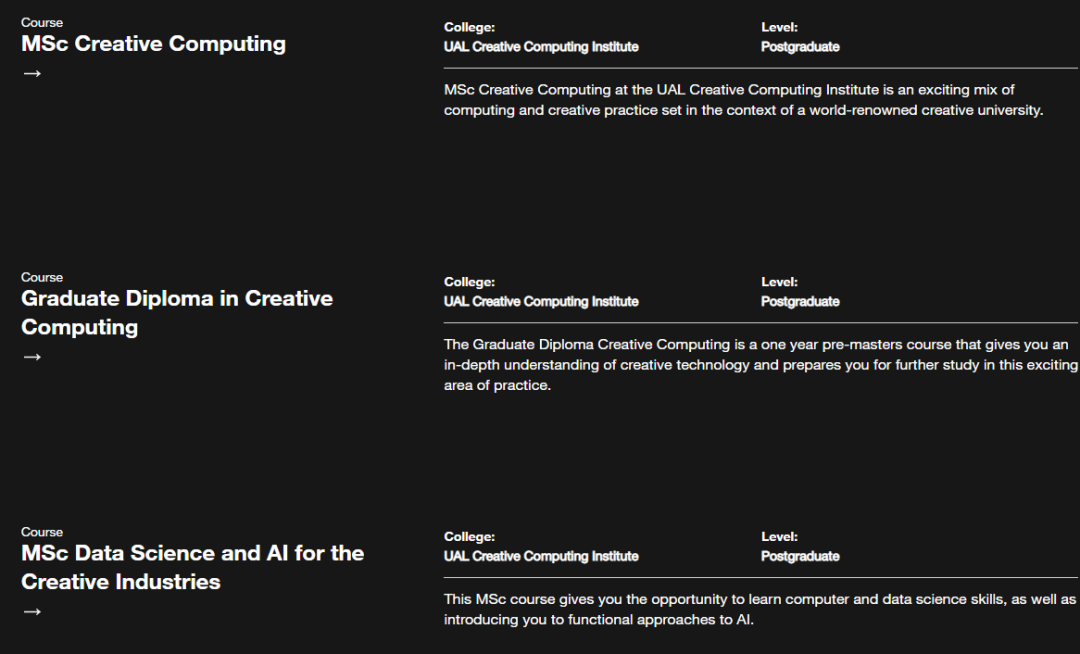This screenshot has height=654, width=1080.
Task: Click the Course label above MSc Data Science
Action: [42, 532]
